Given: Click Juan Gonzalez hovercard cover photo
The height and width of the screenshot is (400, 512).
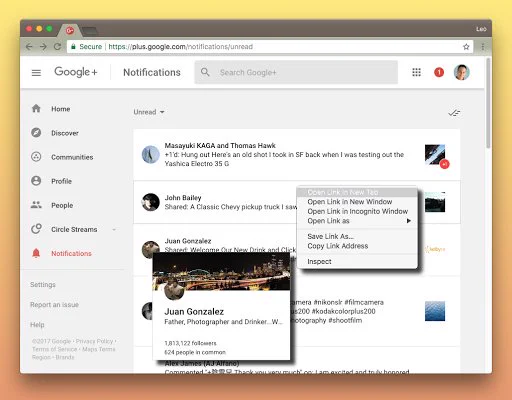Looking at the screenshot, I should (221, 271).
